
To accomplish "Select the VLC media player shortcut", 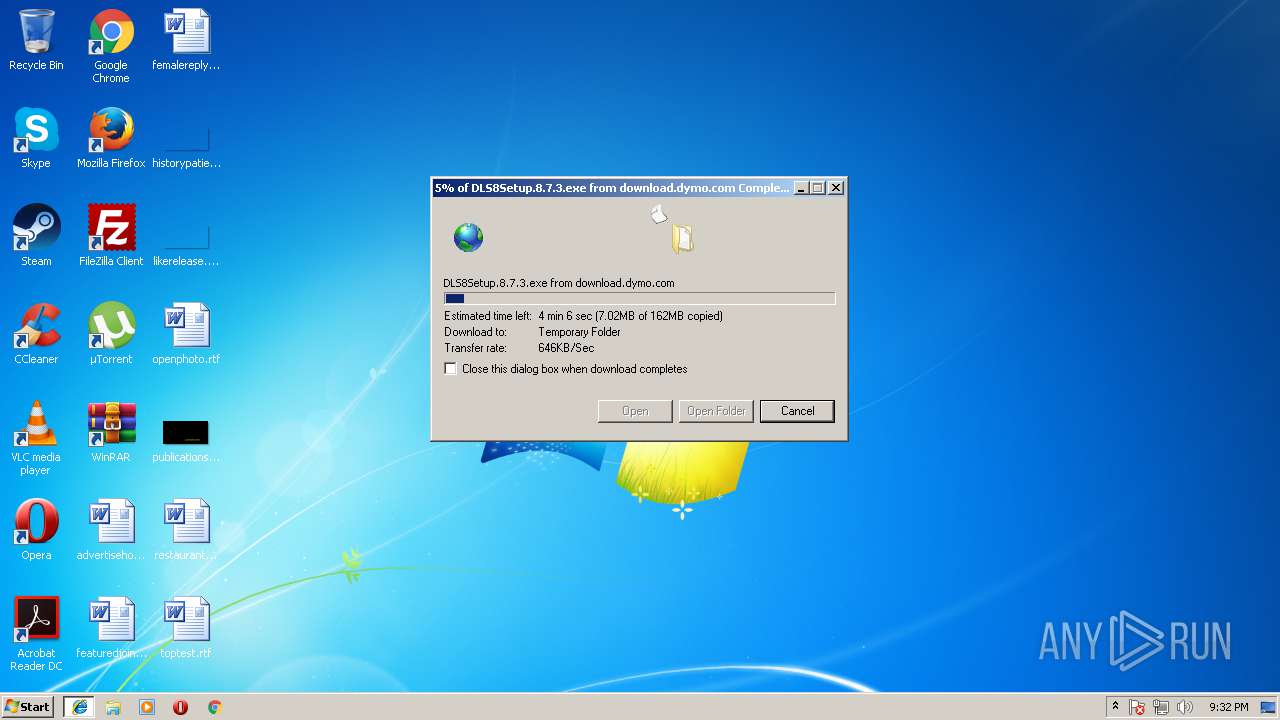I will (36, 438).
